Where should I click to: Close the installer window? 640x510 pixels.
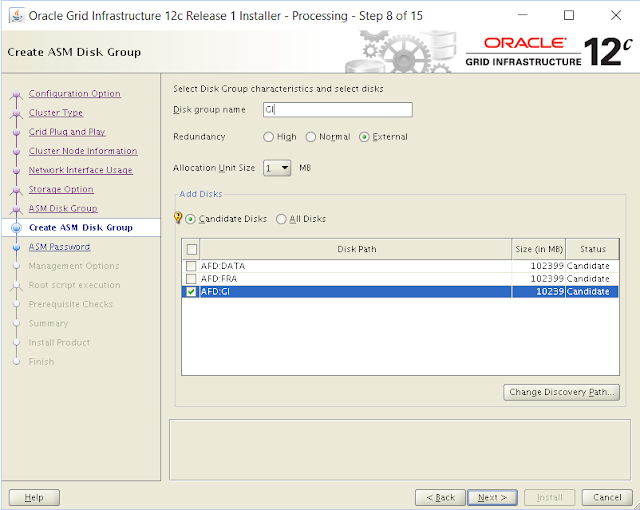pos(616,16)
